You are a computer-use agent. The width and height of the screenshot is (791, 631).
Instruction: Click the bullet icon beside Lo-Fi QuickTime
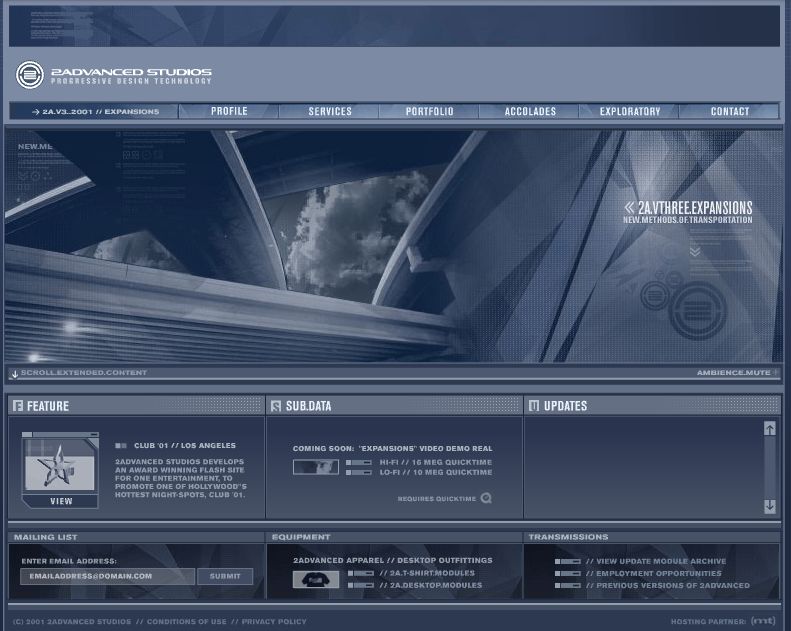359,473
